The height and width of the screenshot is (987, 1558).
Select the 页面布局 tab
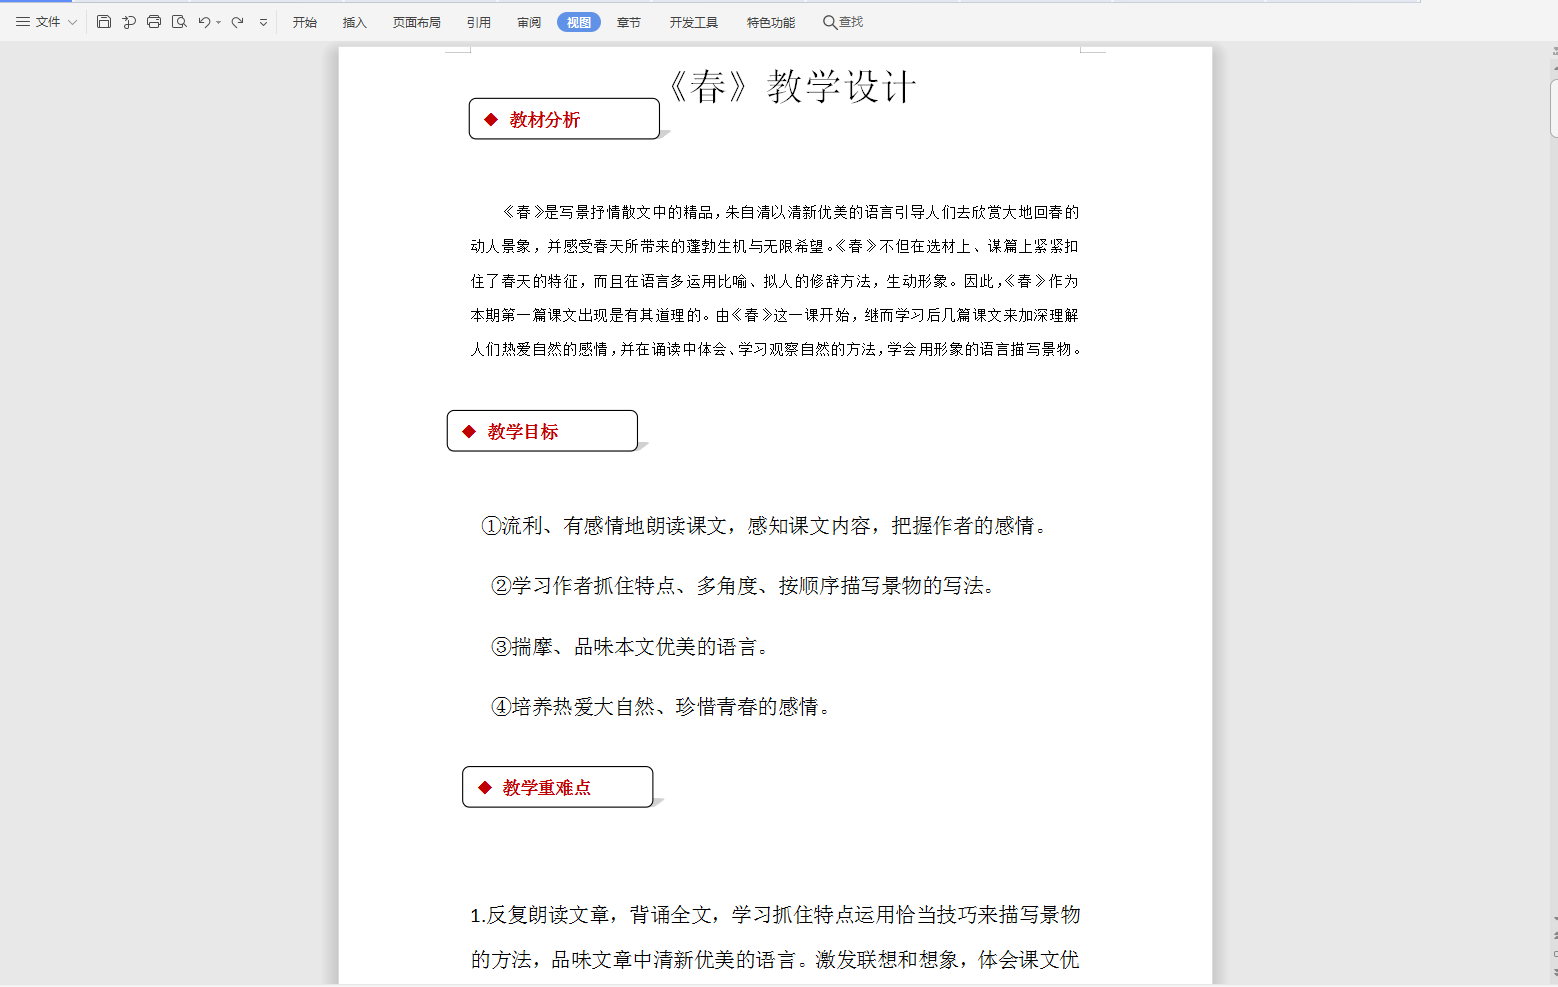pyautogui.click(x=417, y=22)
